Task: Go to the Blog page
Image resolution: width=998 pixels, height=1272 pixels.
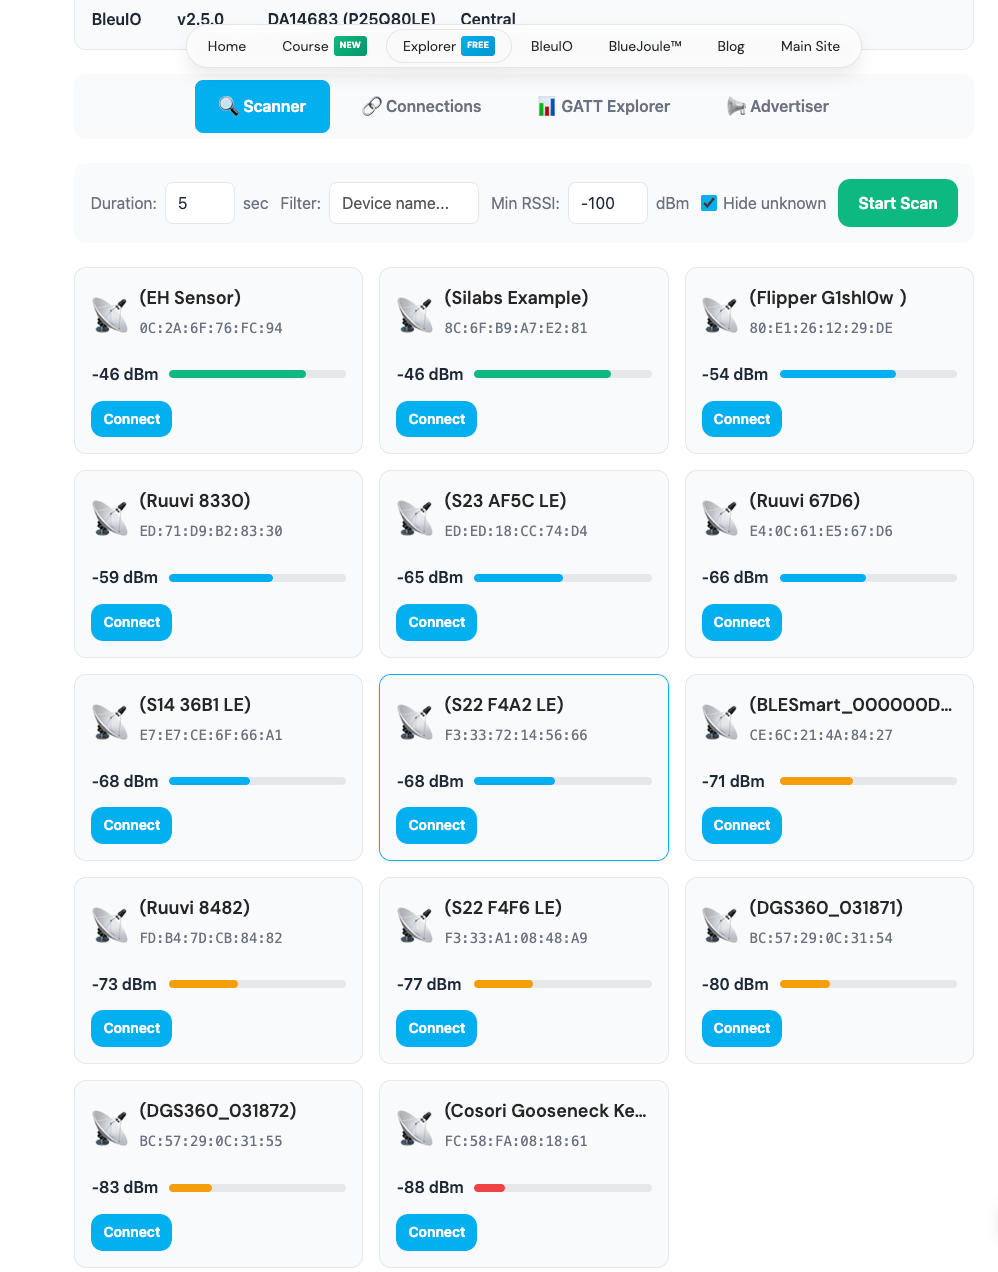Action: point(731,46)
